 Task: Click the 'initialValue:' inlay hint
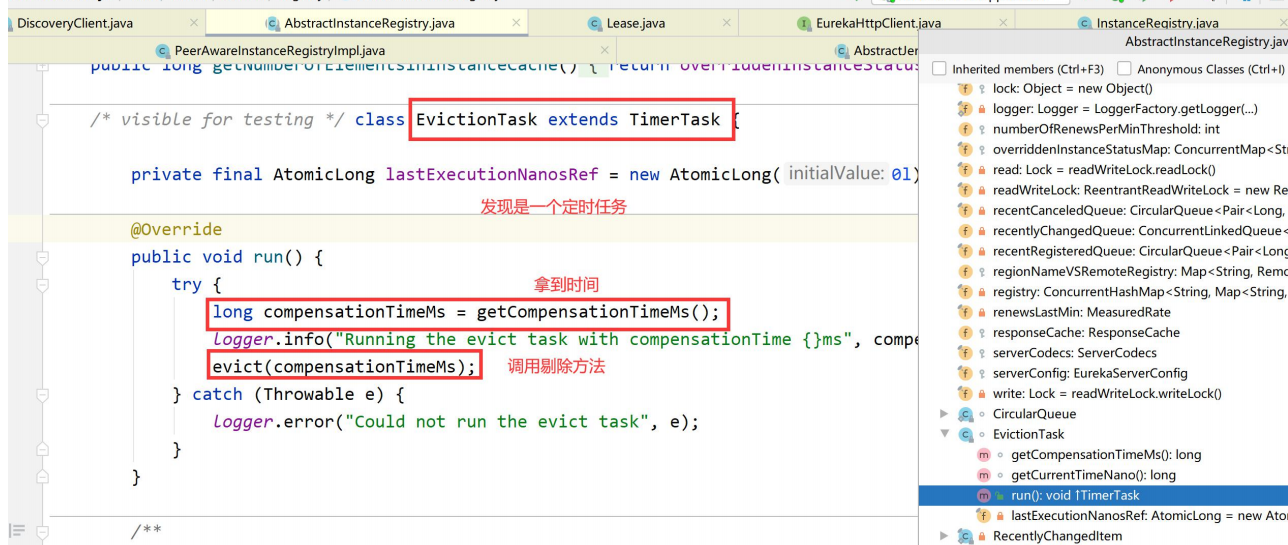click(x=836, y=174)
